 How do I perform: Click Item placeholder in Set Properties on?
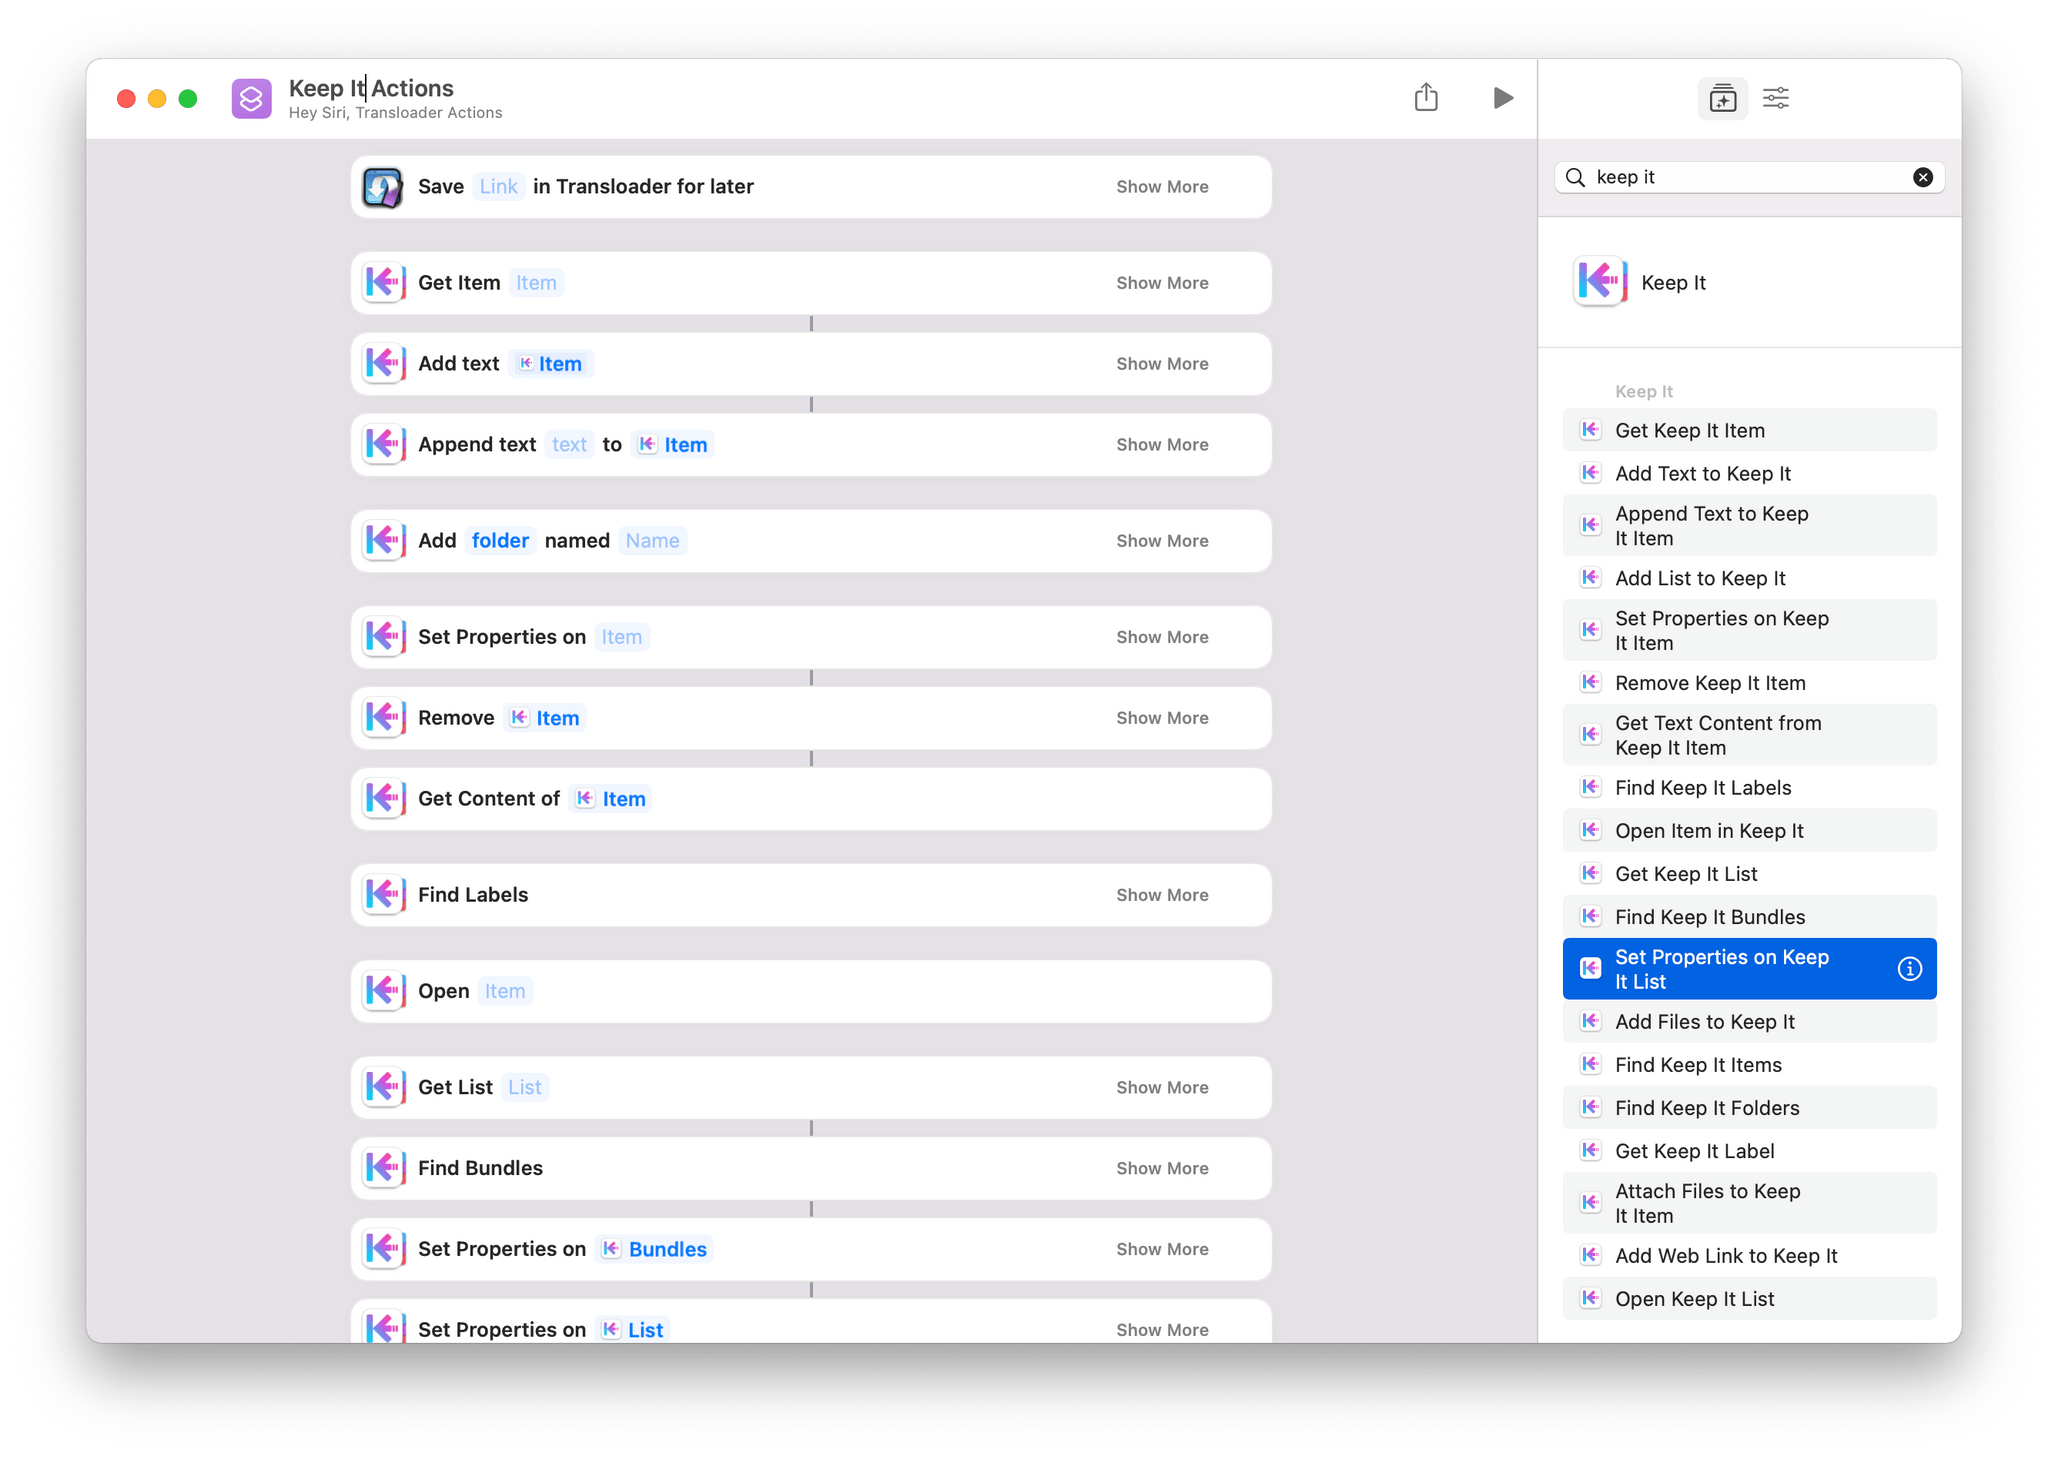pyautogui.click(x=622, y=637)
